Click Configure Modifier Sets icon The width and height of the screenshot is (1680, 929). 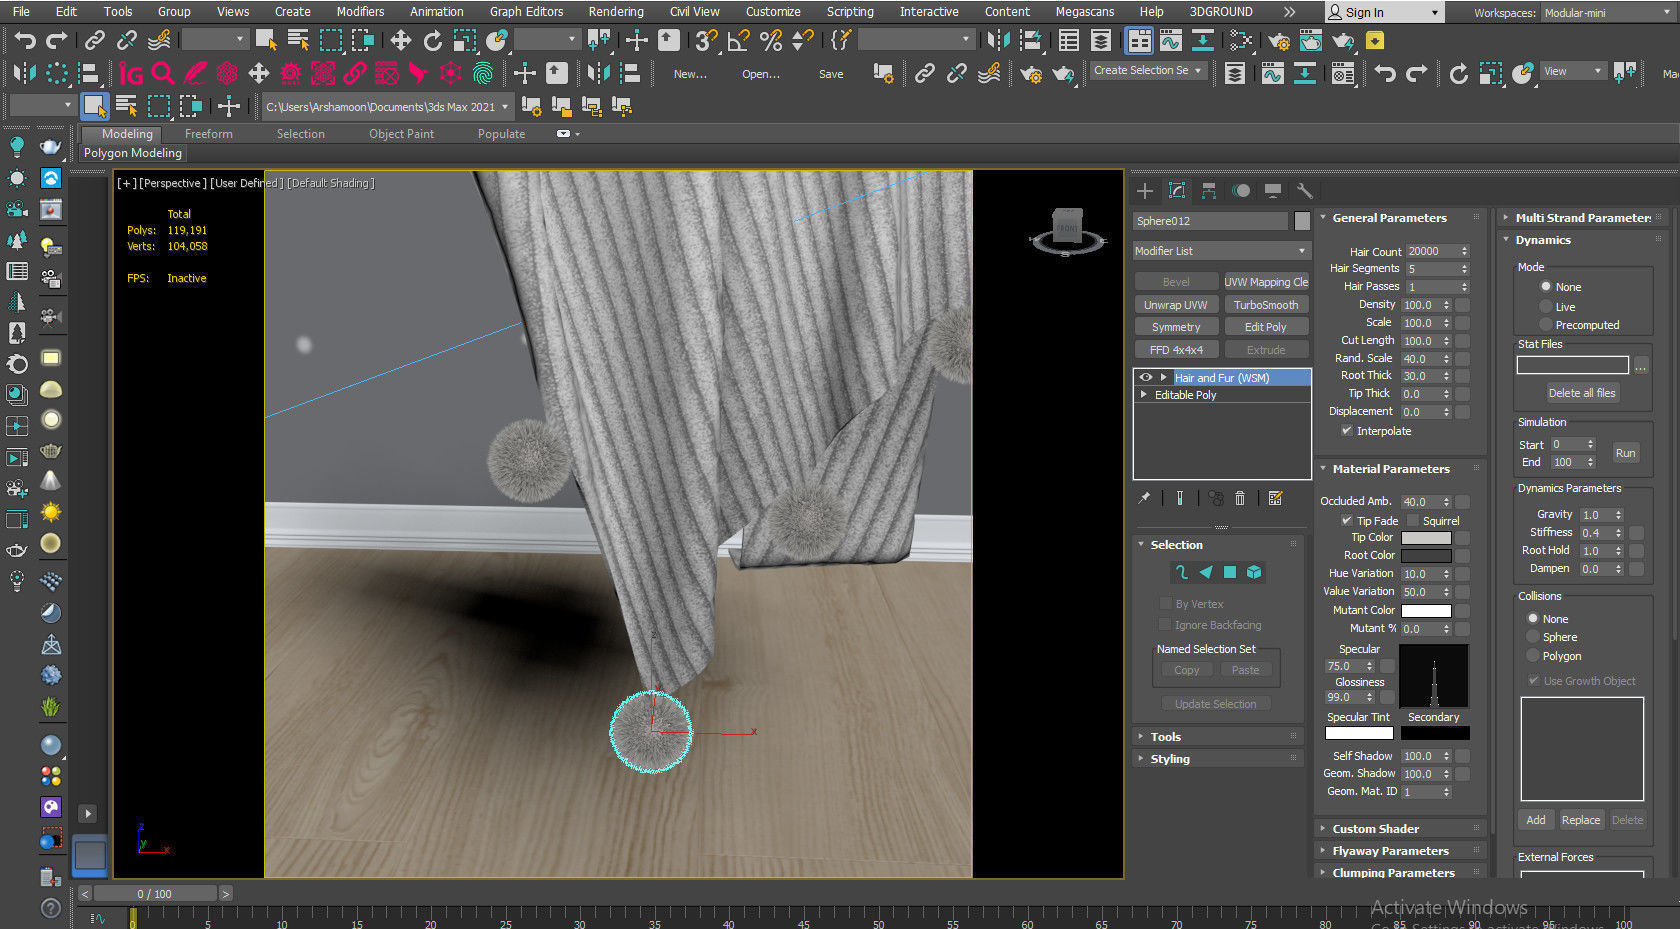coord(1275,498)
